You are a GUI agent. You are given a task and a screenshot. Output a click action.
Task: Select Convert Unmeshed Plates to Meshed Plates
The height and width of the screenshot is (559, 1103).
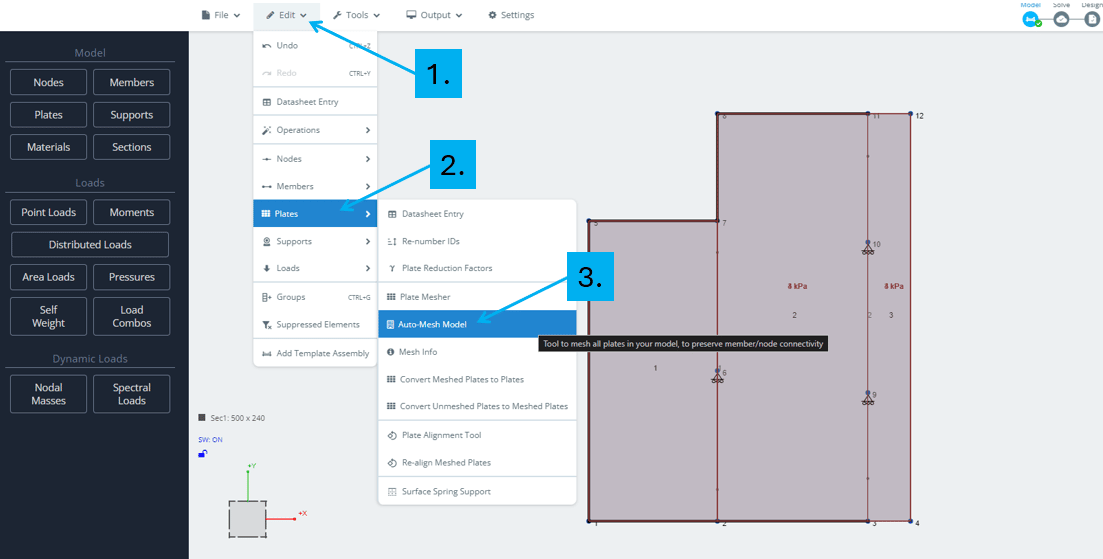tap(477, 406)
